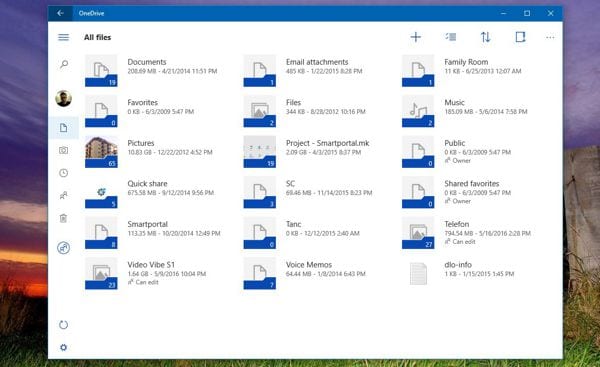Click the user profile avatar

point(64,98)
